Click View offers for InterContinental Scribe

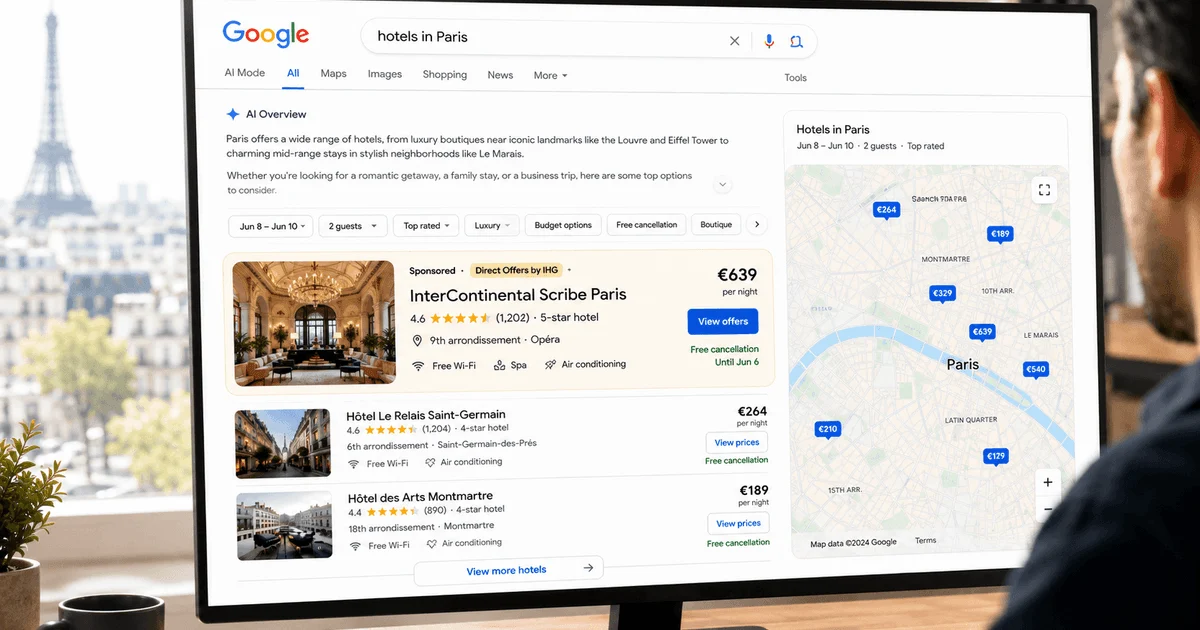(723, 321)
